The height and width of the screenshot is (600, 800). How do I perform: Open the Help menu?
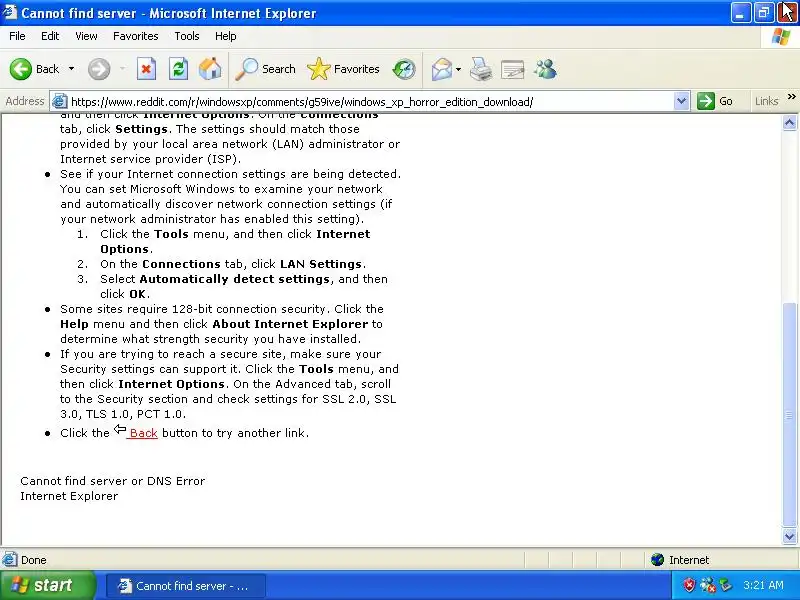(x=226, y=36)
